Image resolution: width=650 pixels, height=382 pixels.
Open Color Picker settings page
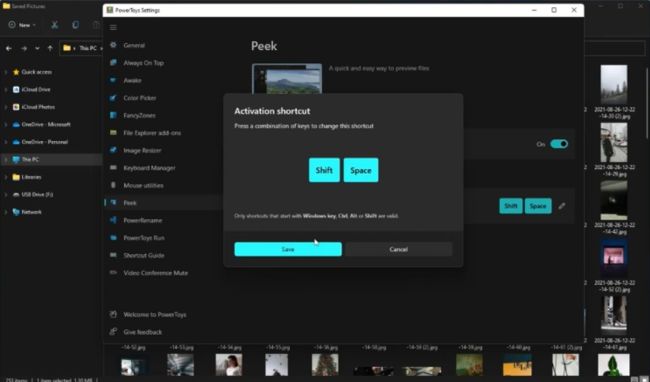(x=140, y=98)
